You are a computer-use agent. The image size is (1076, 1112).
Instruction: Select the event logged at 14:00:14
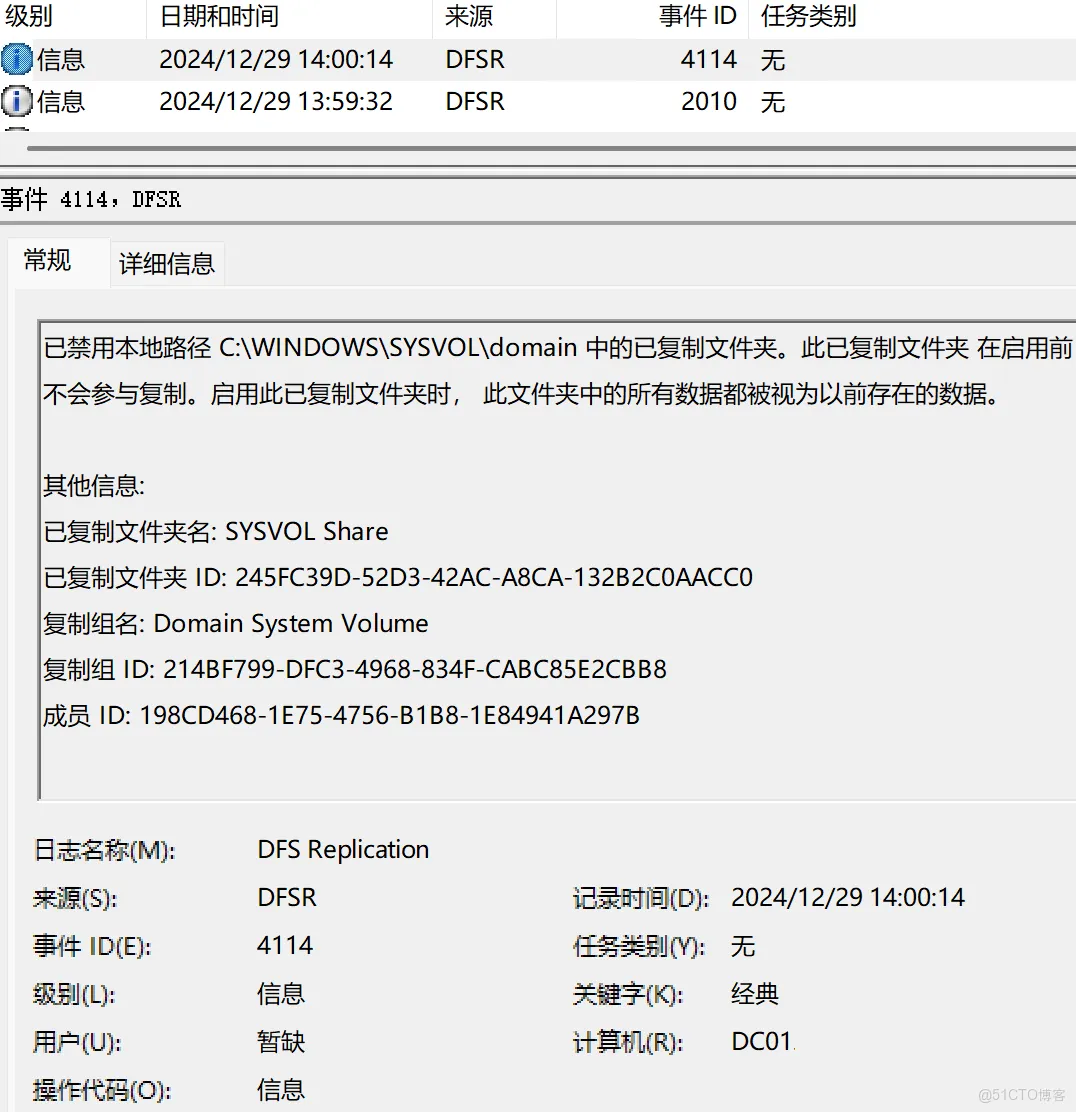point(276,60)
